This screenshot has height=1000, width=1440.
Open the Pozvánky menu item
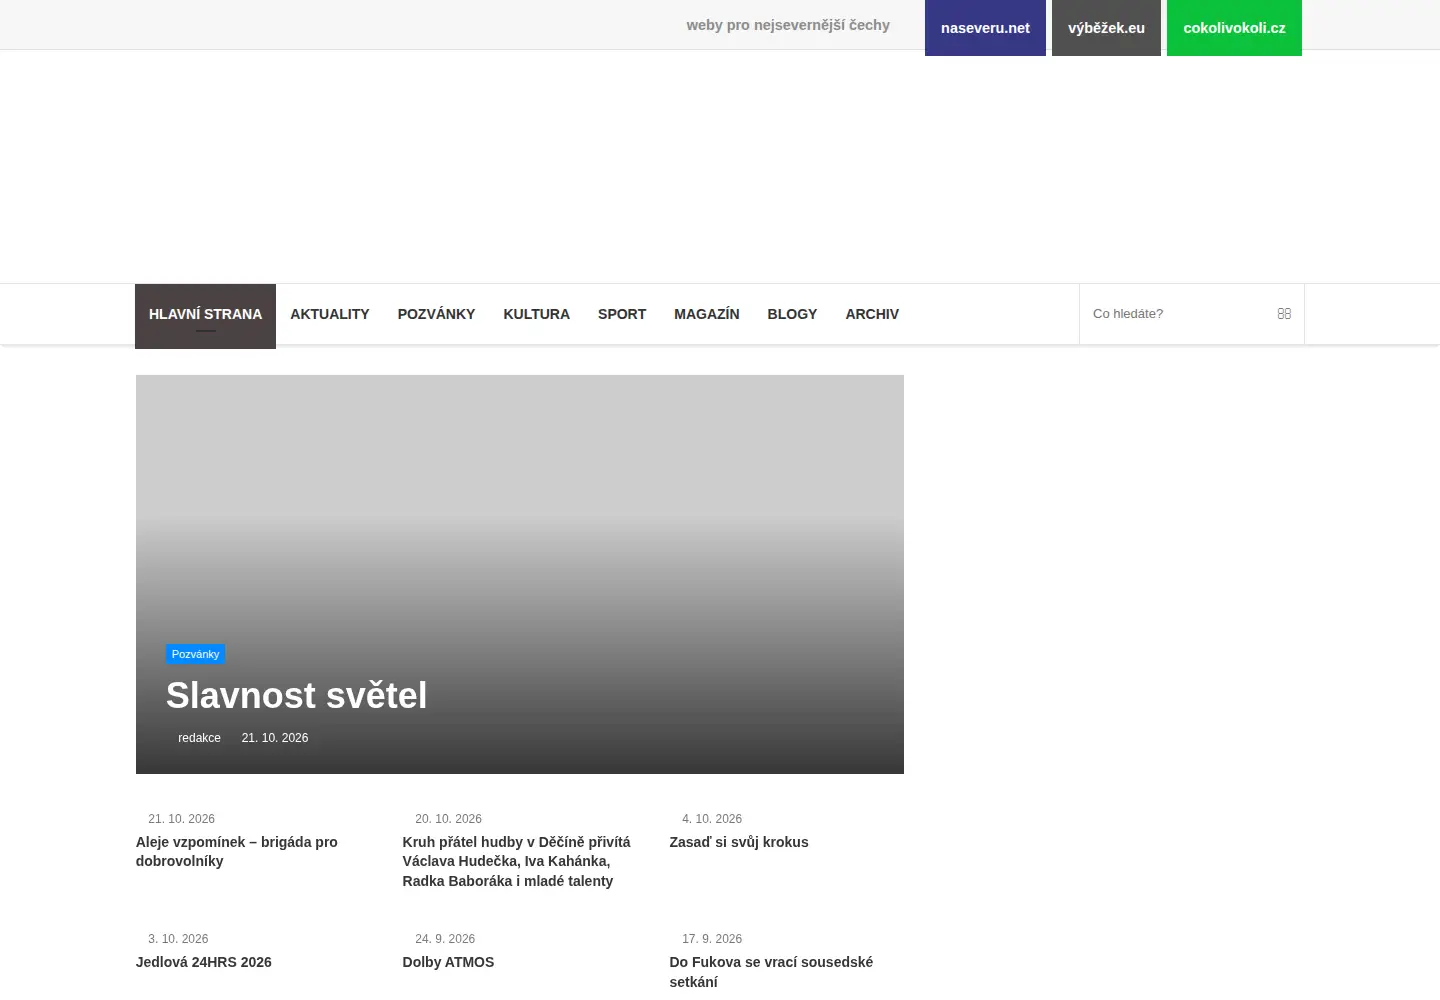(436, 314)
